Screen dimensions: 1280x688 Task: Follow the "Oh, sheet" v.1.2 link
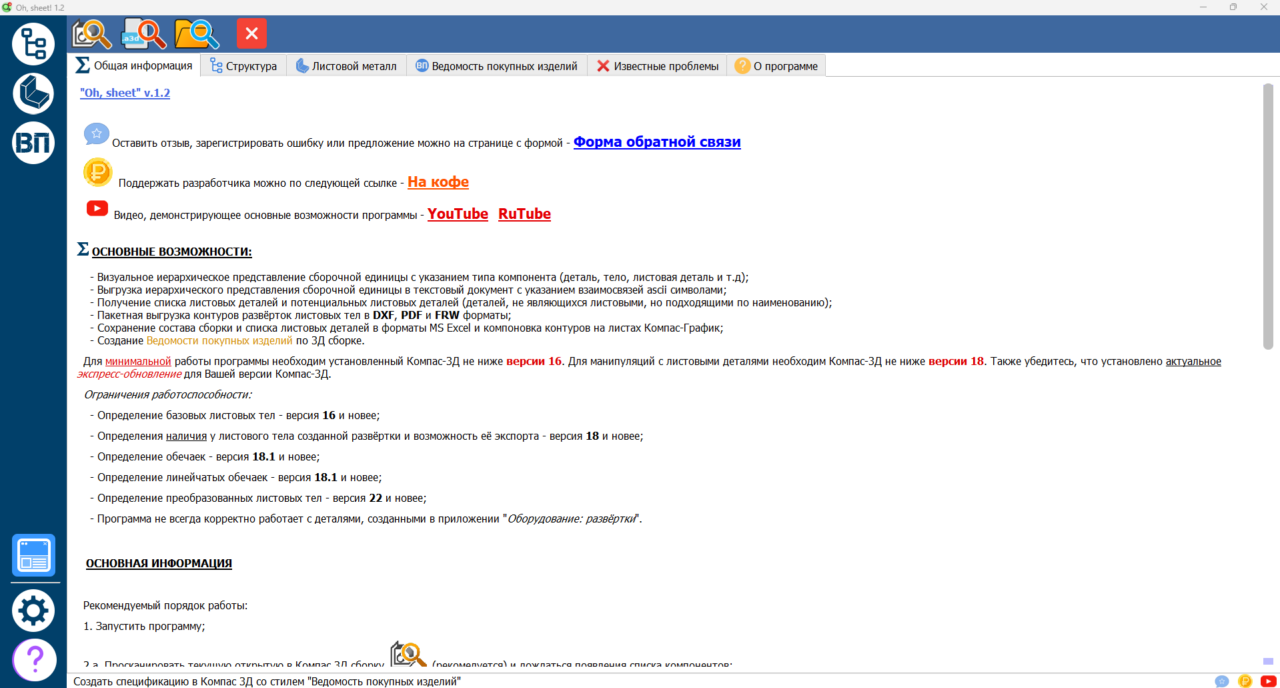[x=125, y=93]
